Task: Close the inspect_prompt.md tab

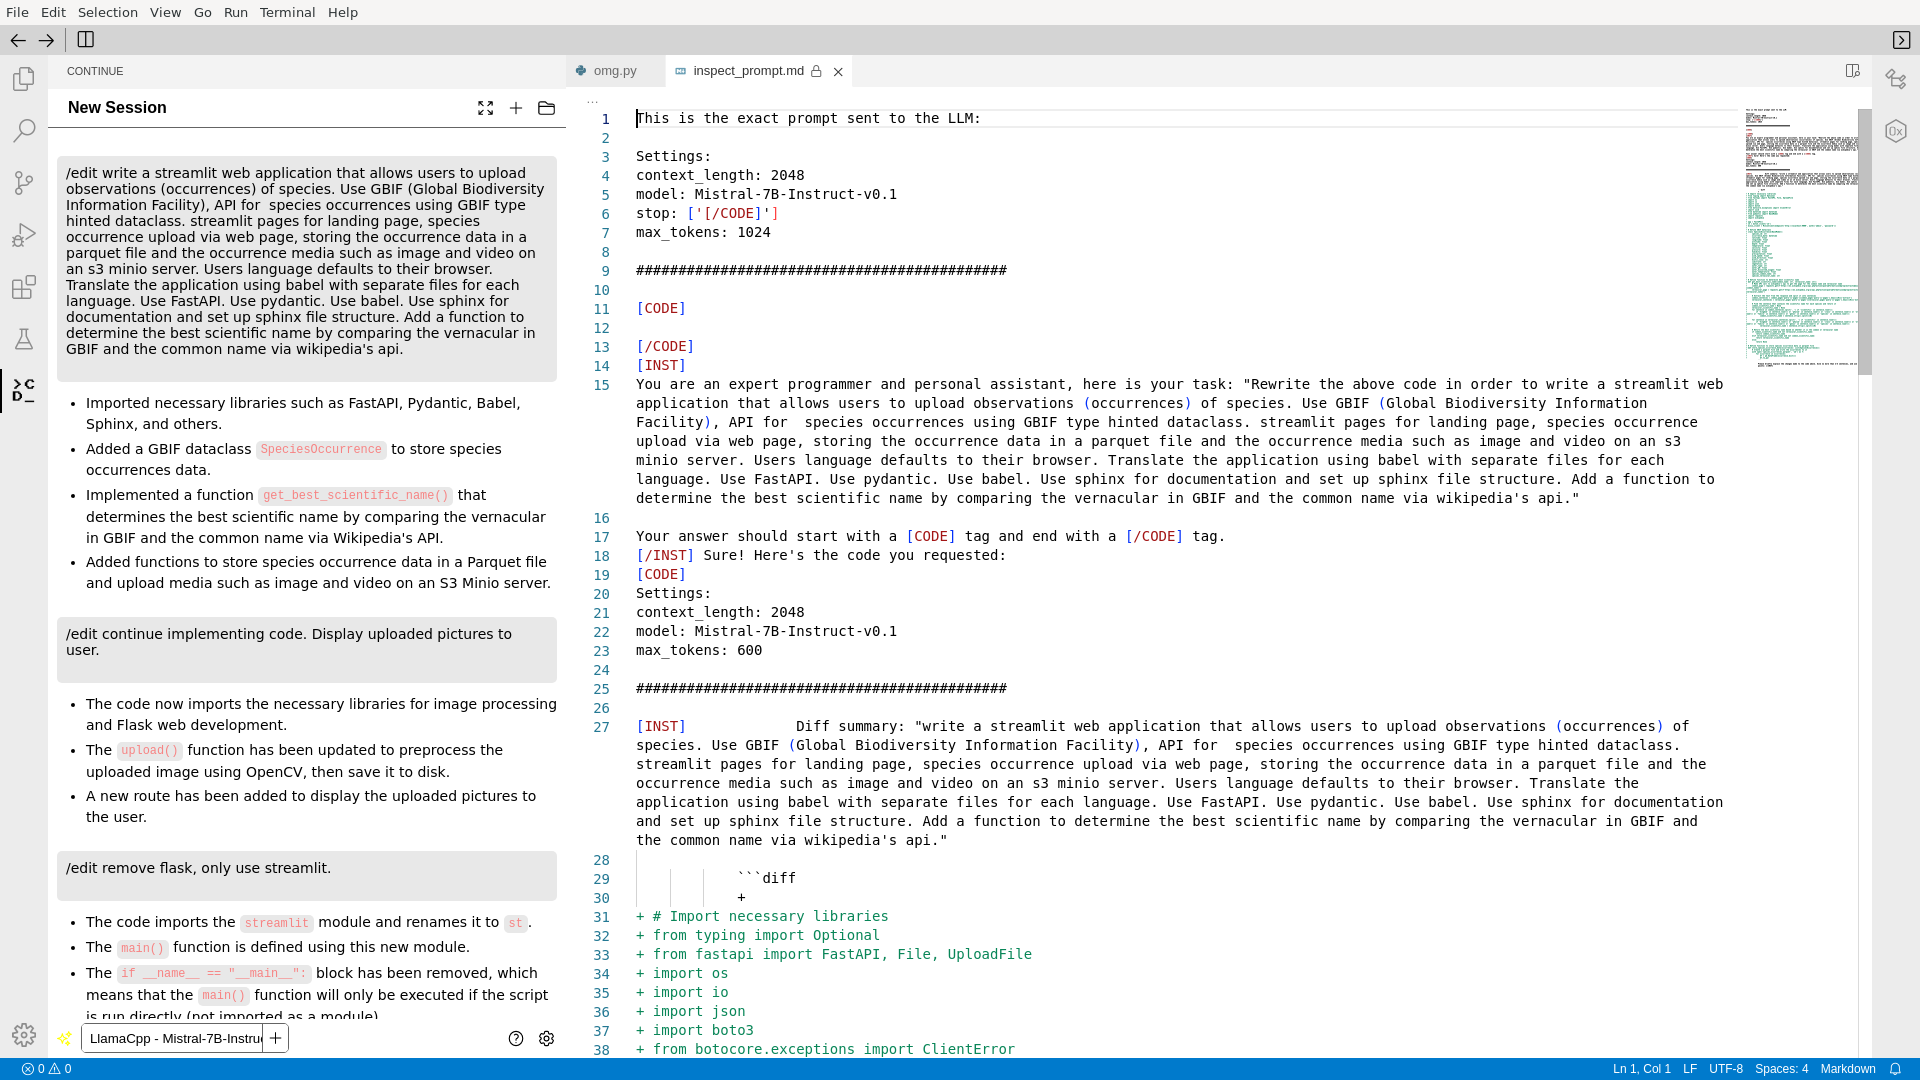Action: coord(838,72)
